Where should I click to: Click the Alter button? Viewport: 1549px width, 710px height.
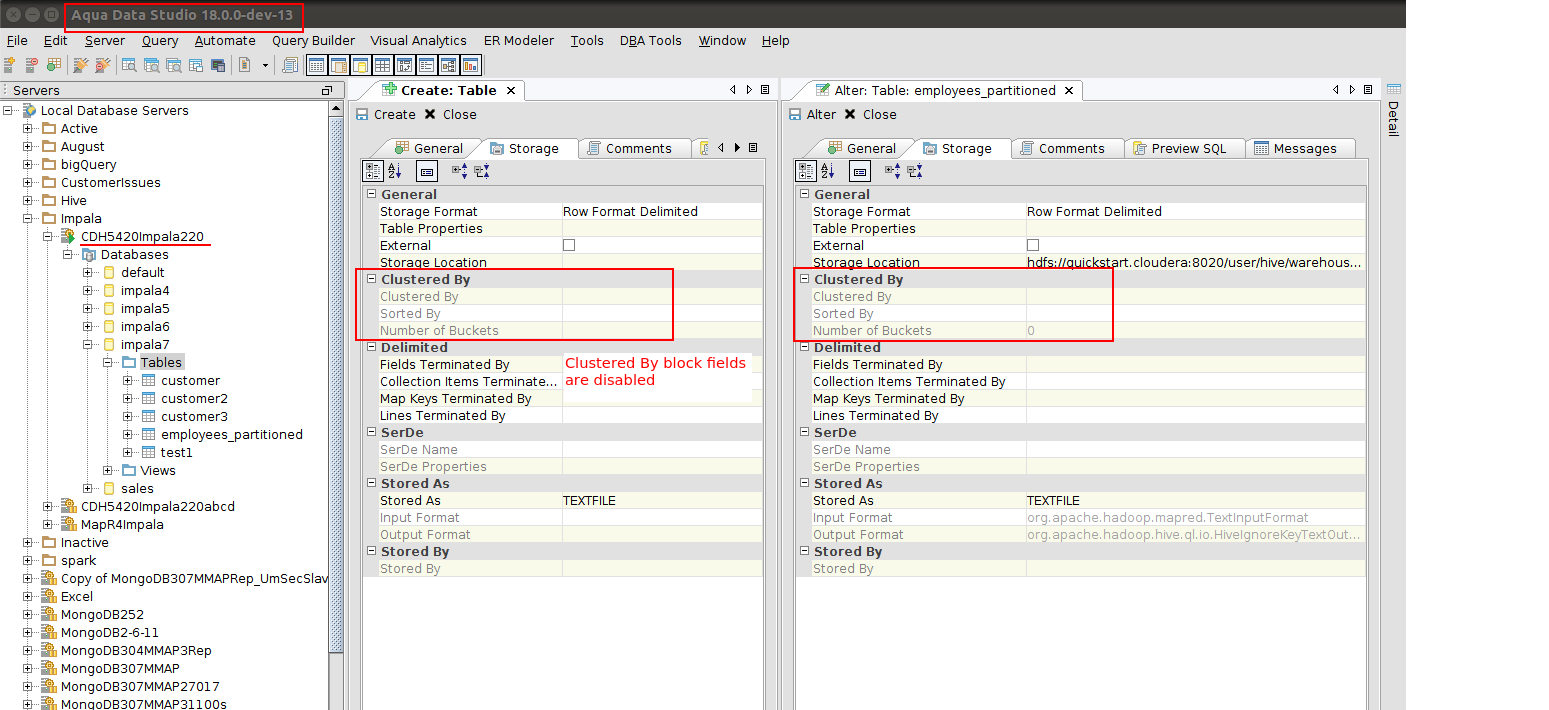[x=812, y=114]
